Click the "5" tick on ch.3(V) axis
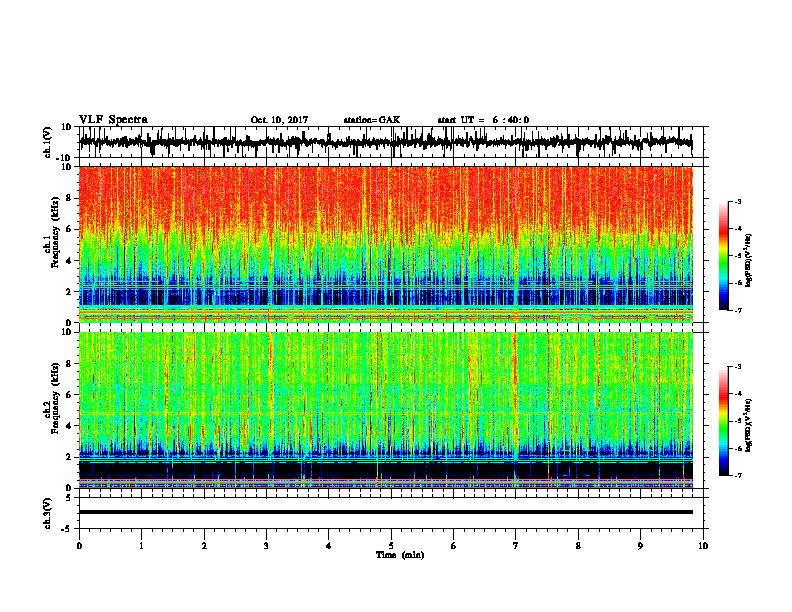 tap(69, 498)
